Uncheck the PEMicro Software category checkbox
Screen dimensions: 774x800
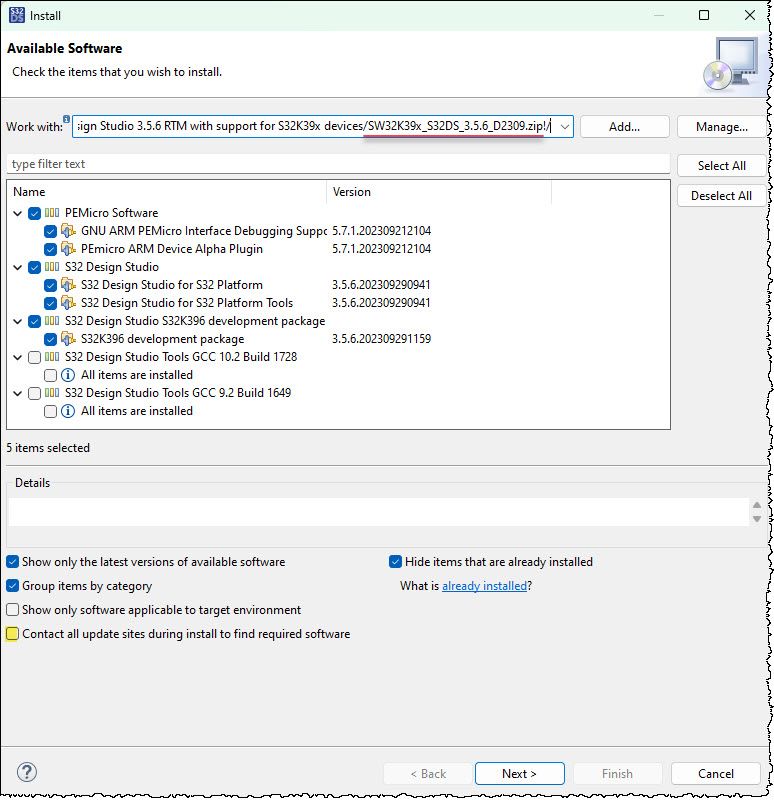(34, 213)
